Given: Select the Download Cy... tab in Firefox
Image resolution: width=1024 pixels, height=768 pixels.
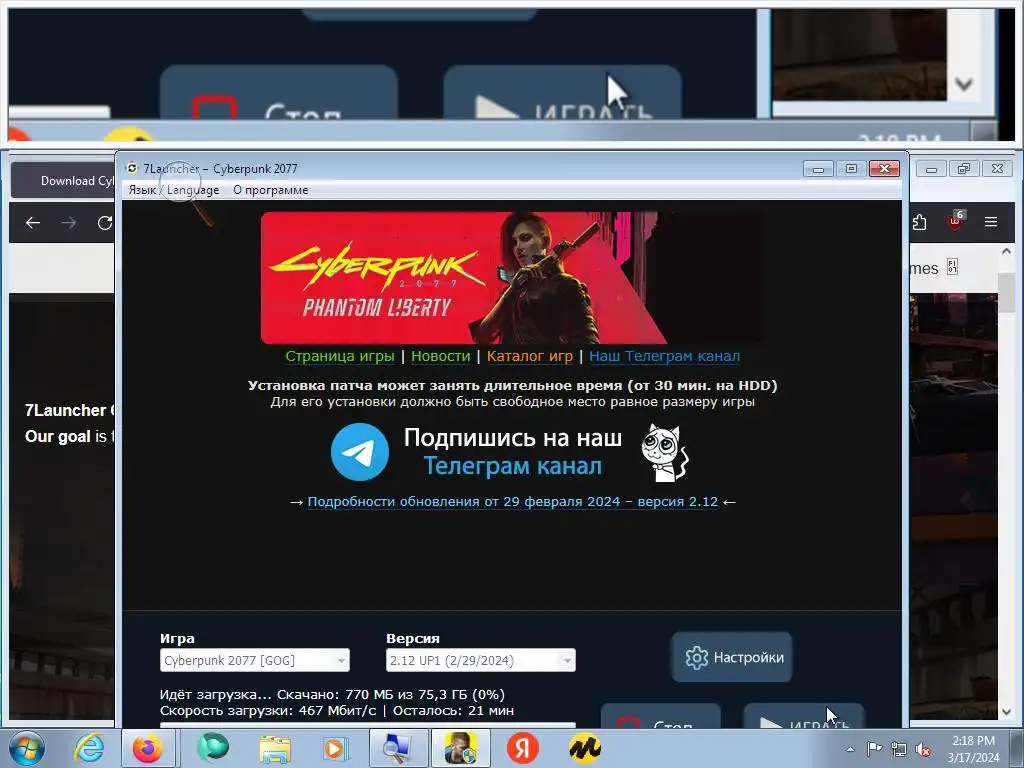Looking at the screenshot, I should [x=63, y=181].
